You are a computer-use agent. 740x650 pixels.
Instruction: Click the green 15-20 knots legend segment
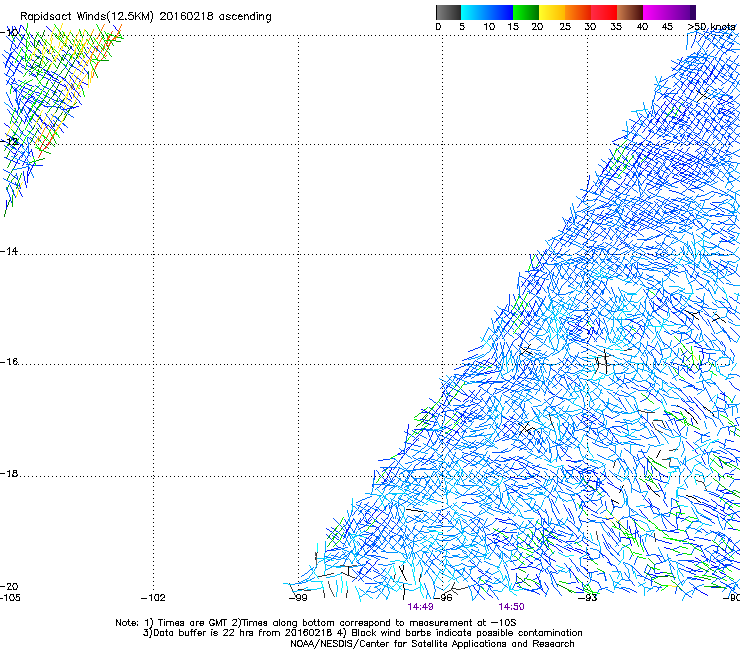pos(526,12)
